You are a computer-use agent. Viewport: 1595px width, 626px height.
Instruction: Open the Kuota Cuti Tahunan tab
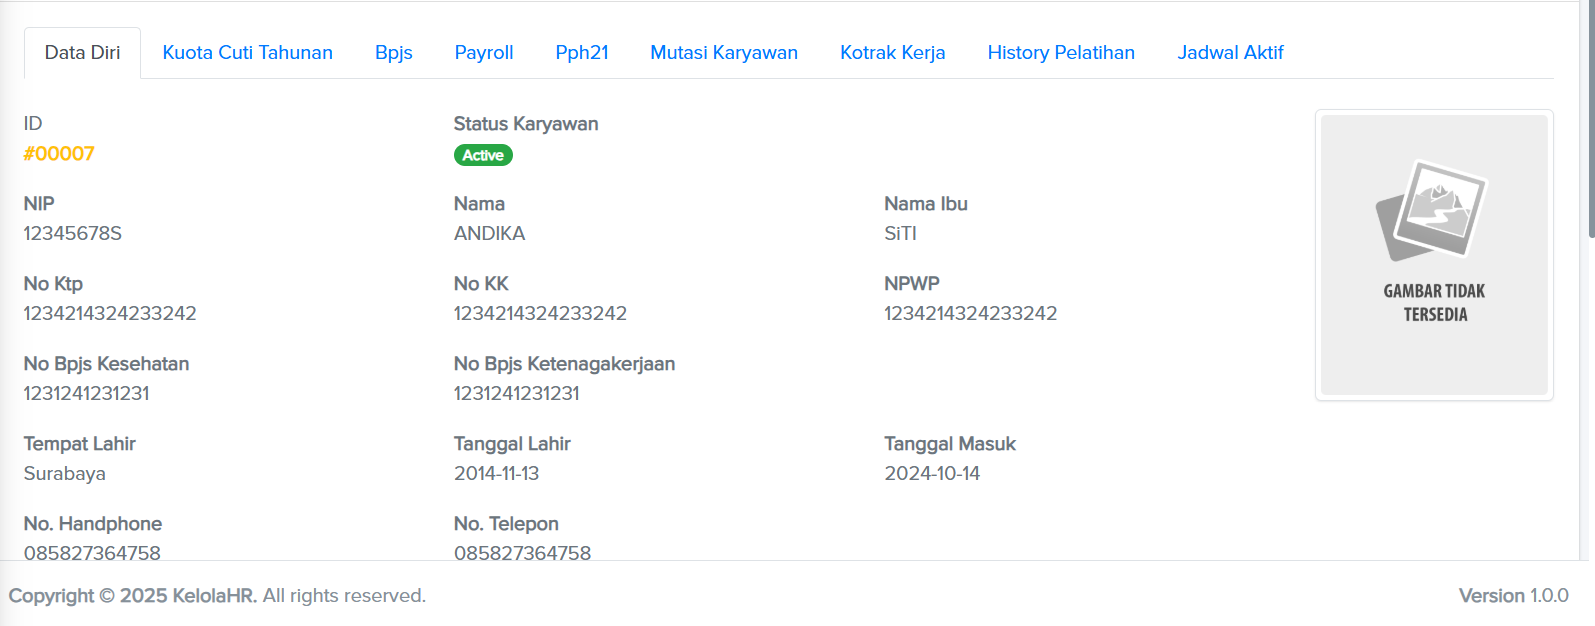pos(247,53)
